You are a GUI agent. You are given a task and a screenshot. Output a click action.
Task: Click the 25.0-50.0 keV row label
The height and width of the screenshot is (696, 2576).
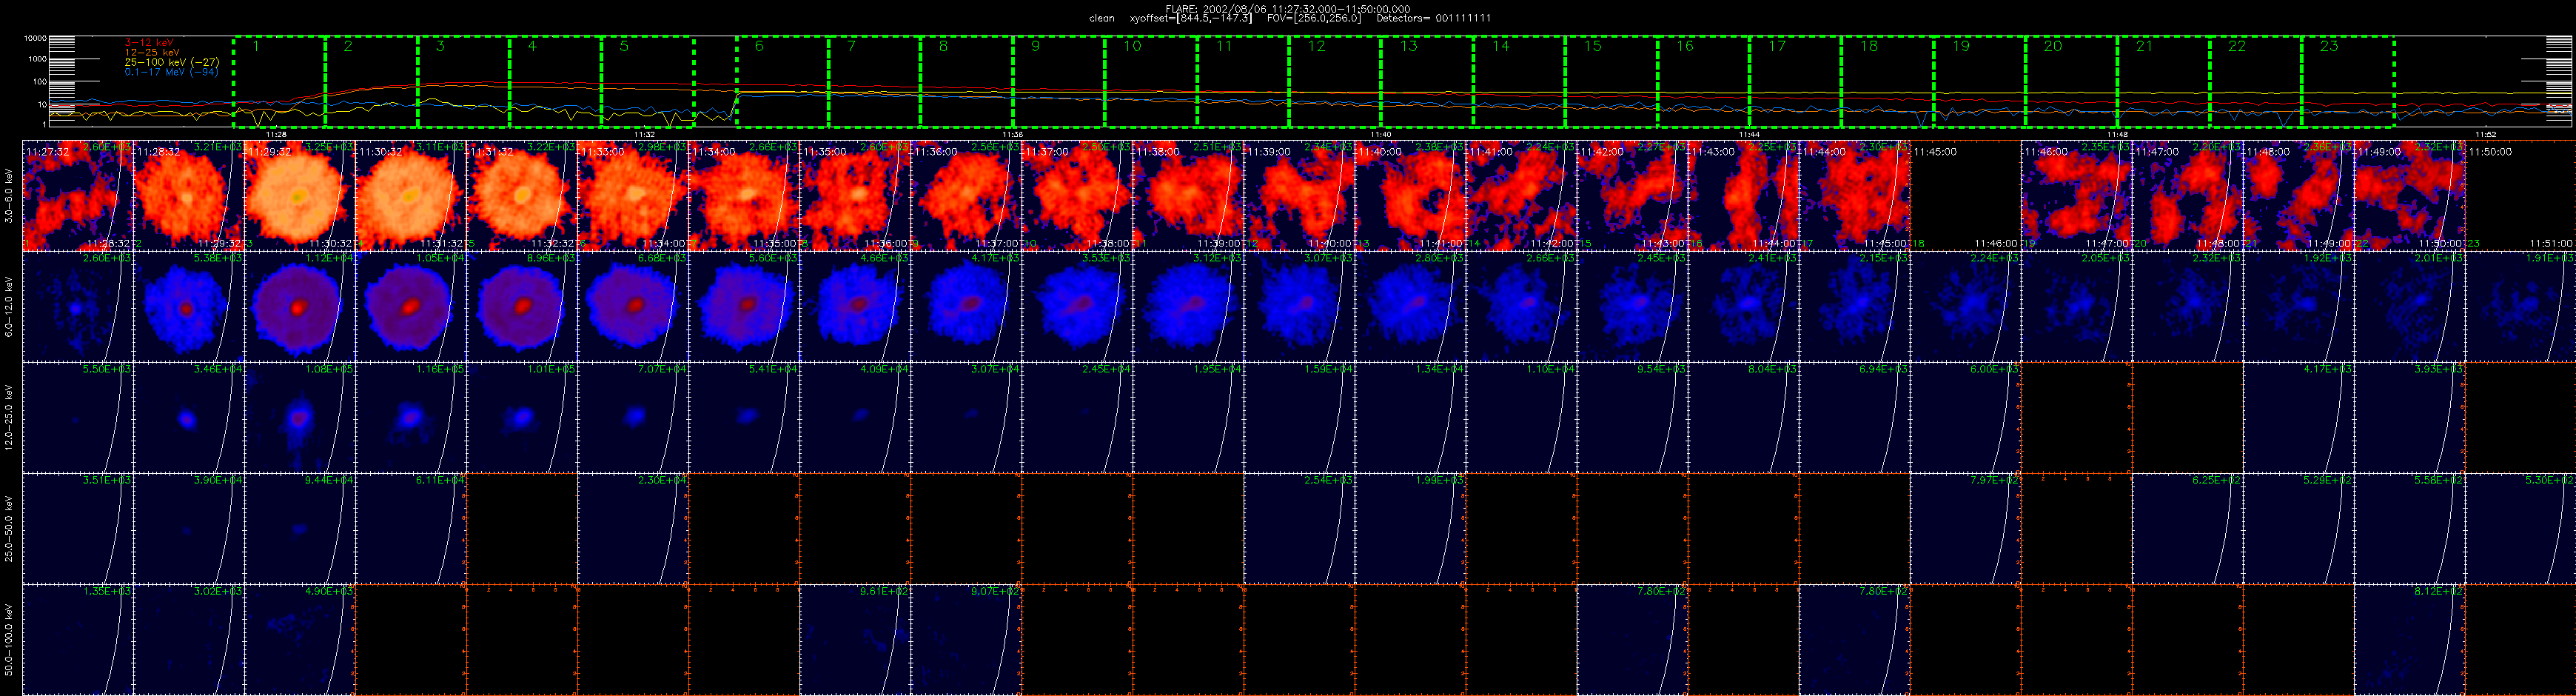pos(9,528)
